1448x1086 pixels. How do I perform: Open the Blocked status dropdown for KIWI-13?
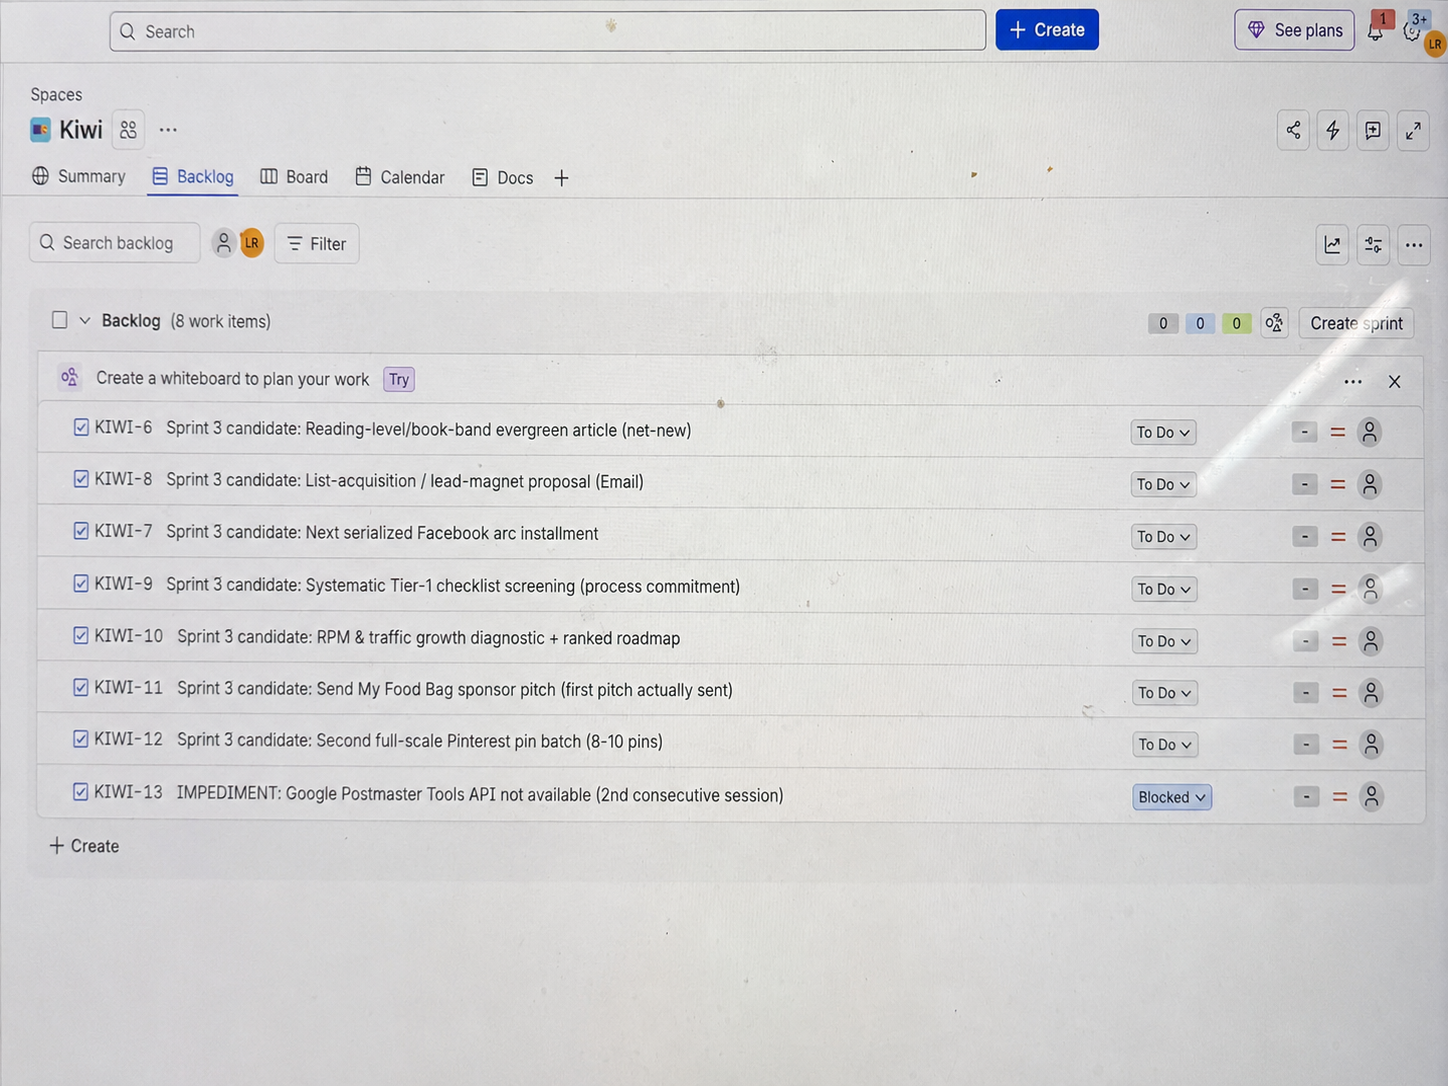1172,797
